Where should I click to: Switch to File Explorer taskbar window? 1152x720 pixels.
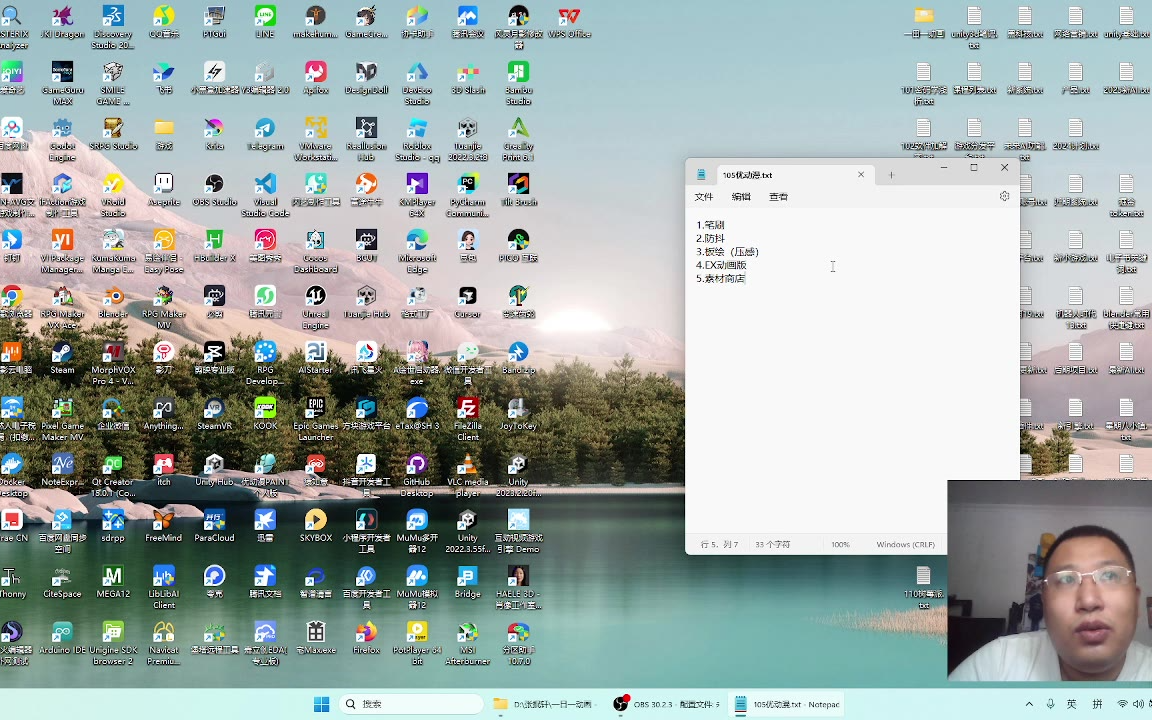tap(544, 704)
